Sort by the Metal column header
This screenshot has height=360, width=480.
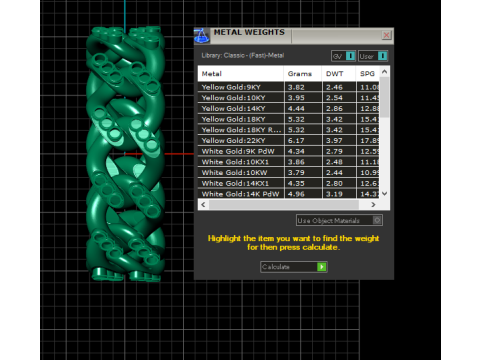[x=240, y=74]
